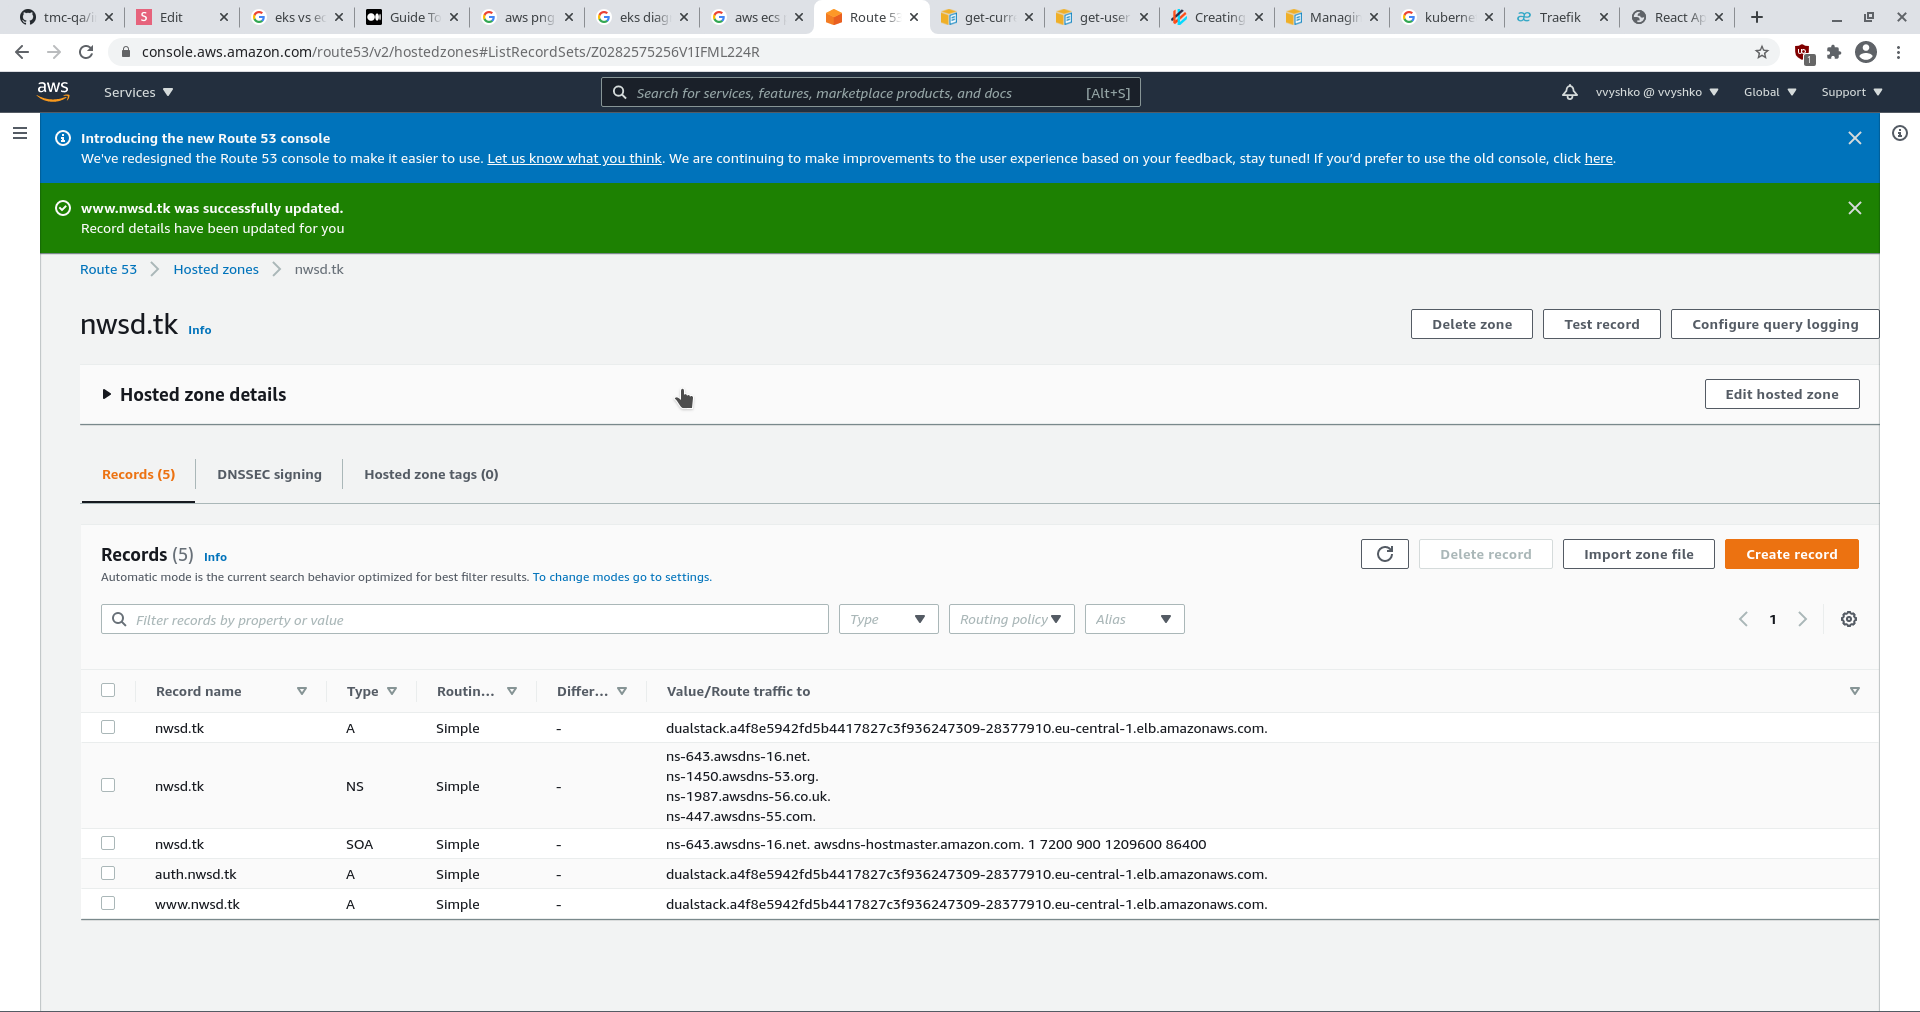This screenshot has height=1012, width=1920.
Task: Sort by Type column arrow
Action: [x=392, y=691]
